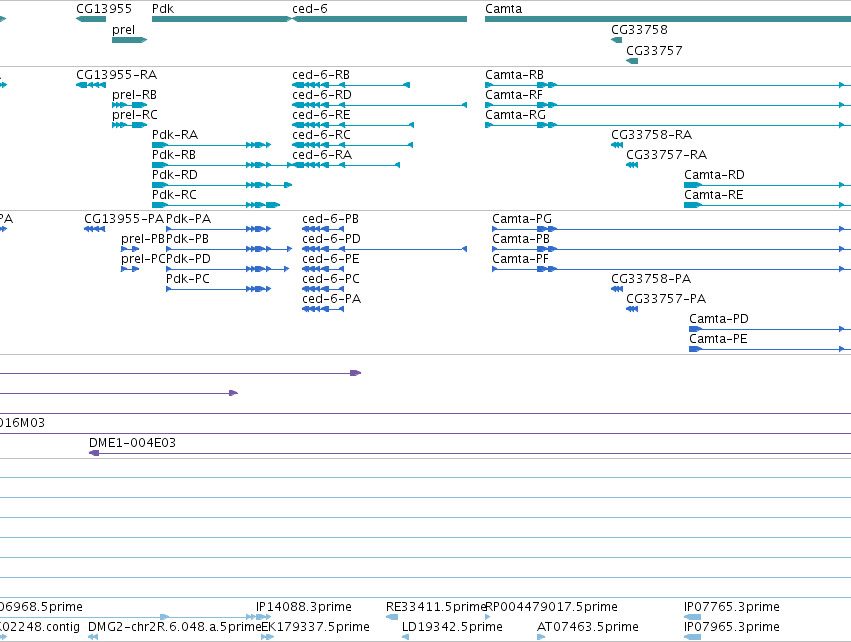Screen dimensions: 851x642
Task: Click the CG13955-PA protein label
Action: (124, 219)
